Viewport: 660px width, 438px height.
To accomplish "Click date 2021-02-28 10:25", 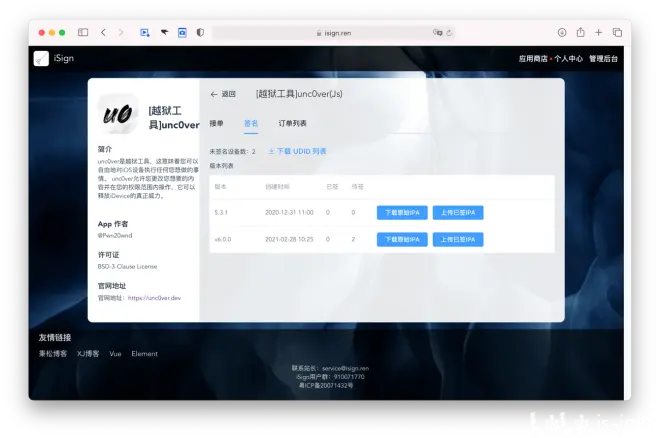I will tap(289, 239).
